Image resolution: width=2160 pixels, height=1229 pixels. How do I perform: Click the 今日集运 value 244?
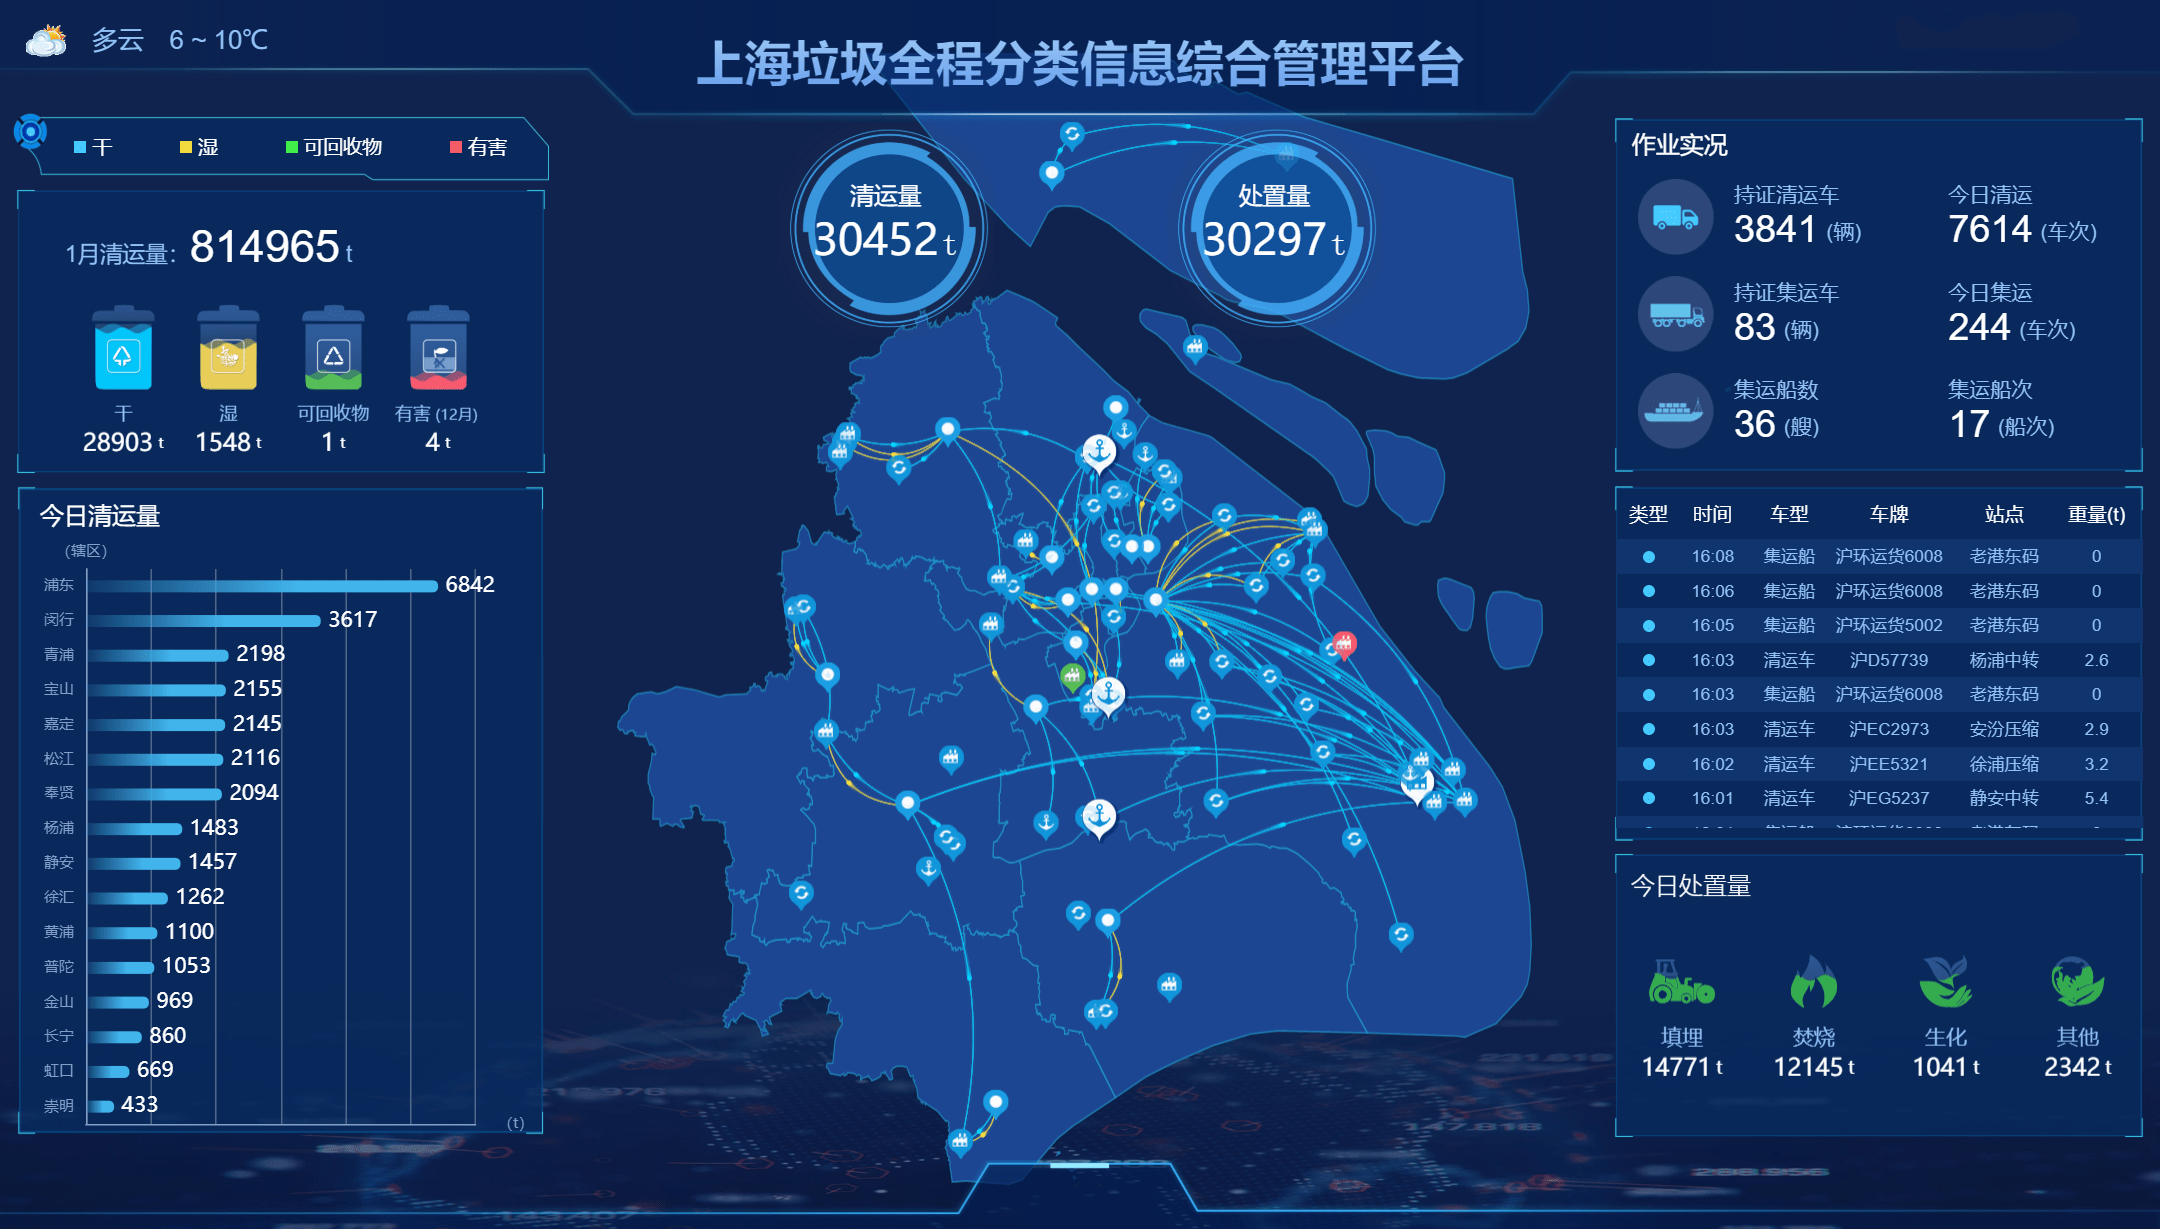coord(1979,327)
